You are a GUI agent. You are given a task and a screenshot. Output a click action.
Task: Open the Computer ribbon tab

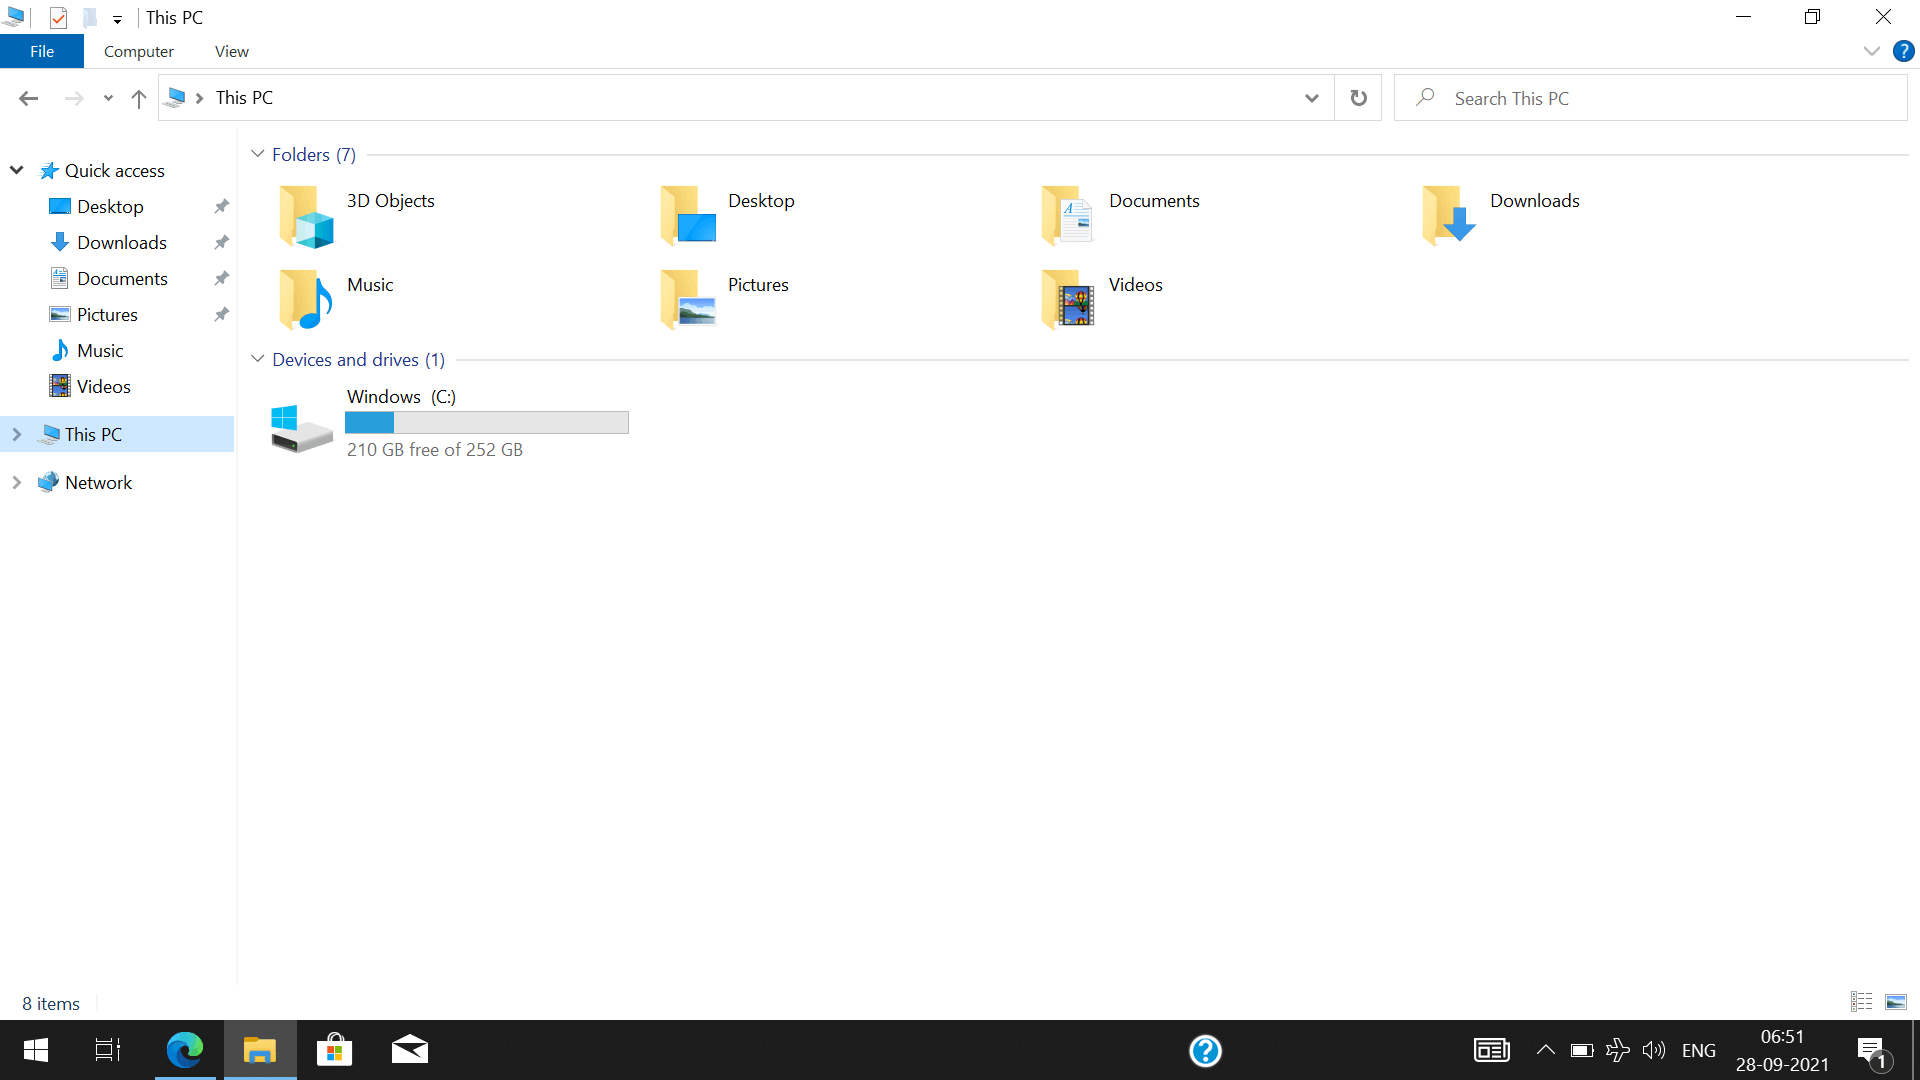[x=138, y=52]
